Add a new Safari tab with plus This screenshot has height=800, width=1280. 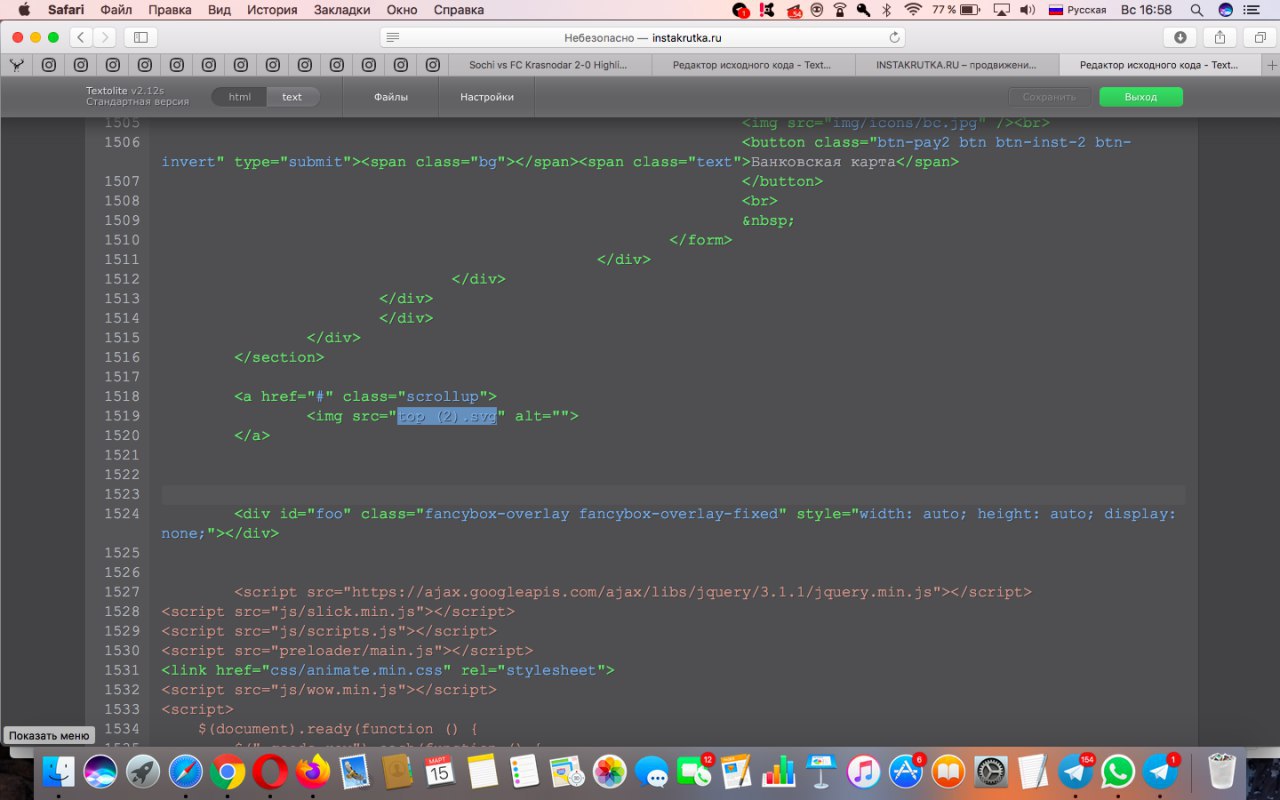point(1271,65)
